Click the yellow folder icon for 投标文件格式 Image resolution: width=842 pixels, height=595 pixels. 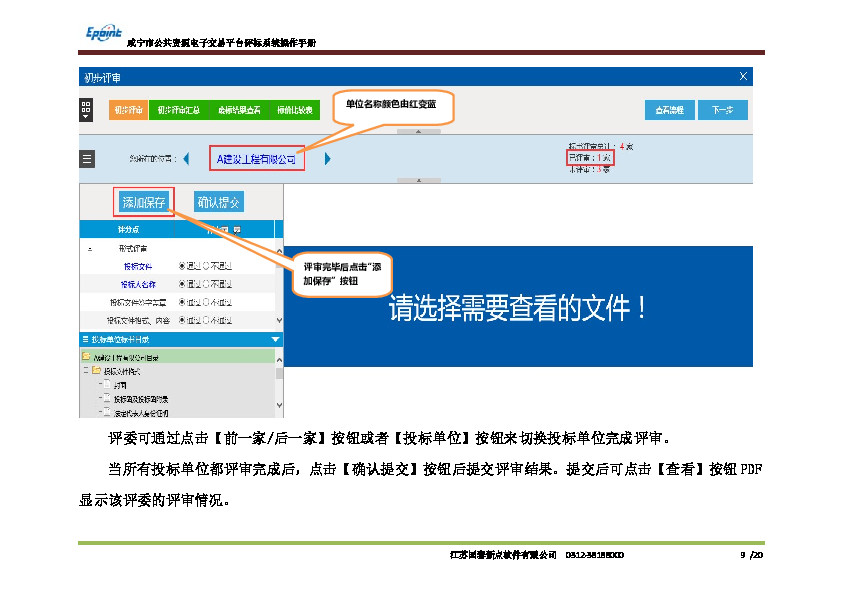[97, 370]
